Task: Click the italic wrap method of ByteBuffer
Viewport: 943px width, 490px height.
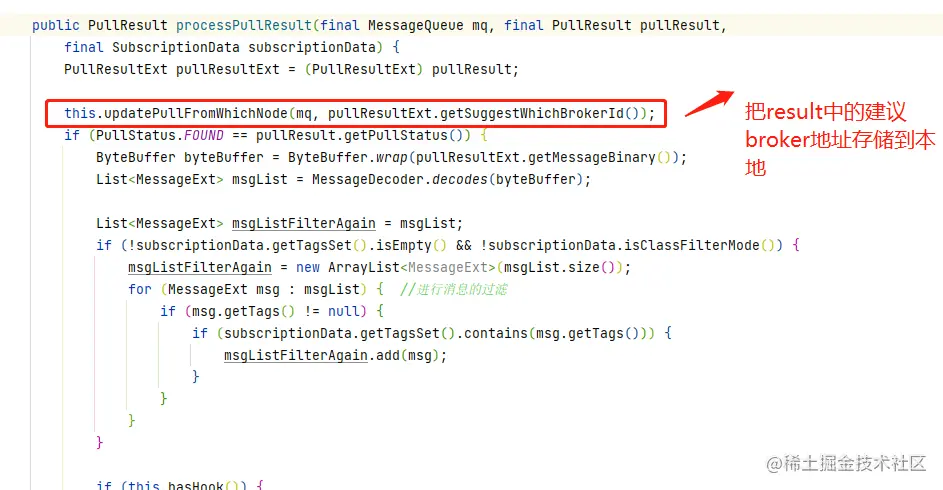Action: point(392,158)
